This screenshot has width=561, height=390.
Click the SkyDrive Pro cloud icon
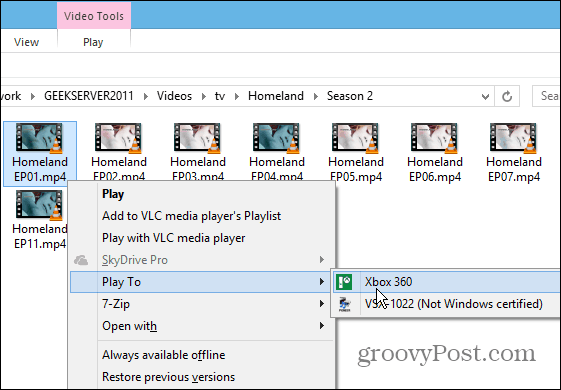pyautogui.click(x=81, y=260)
